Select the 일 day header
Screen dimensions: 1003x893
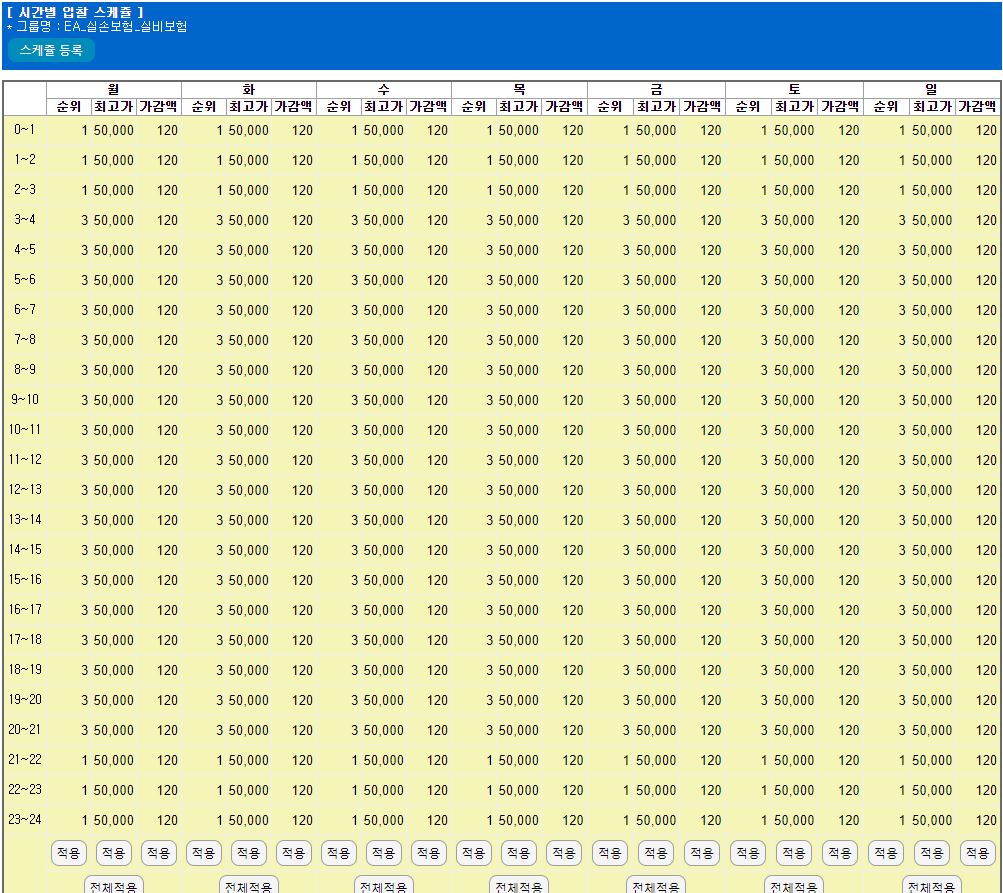932,90
